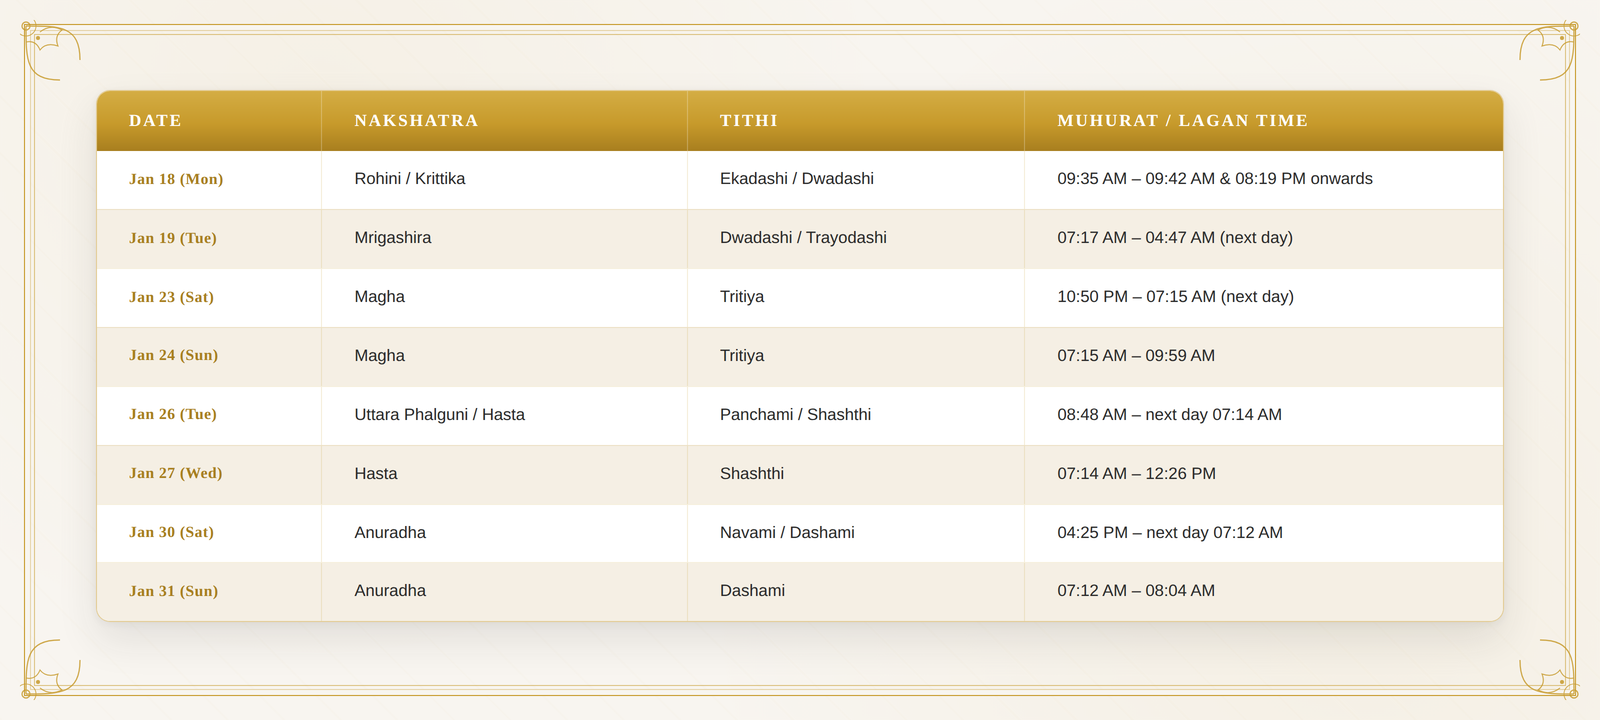Click the Rohini / Krittika nakshatra cell

pyautogui.click(x=505, y=180)
